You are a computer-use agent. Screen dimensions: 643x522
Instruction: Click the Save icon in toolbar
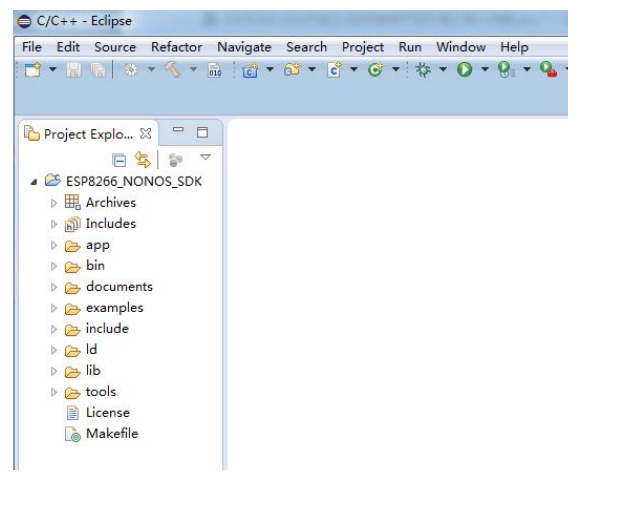[x=74, y=70]
